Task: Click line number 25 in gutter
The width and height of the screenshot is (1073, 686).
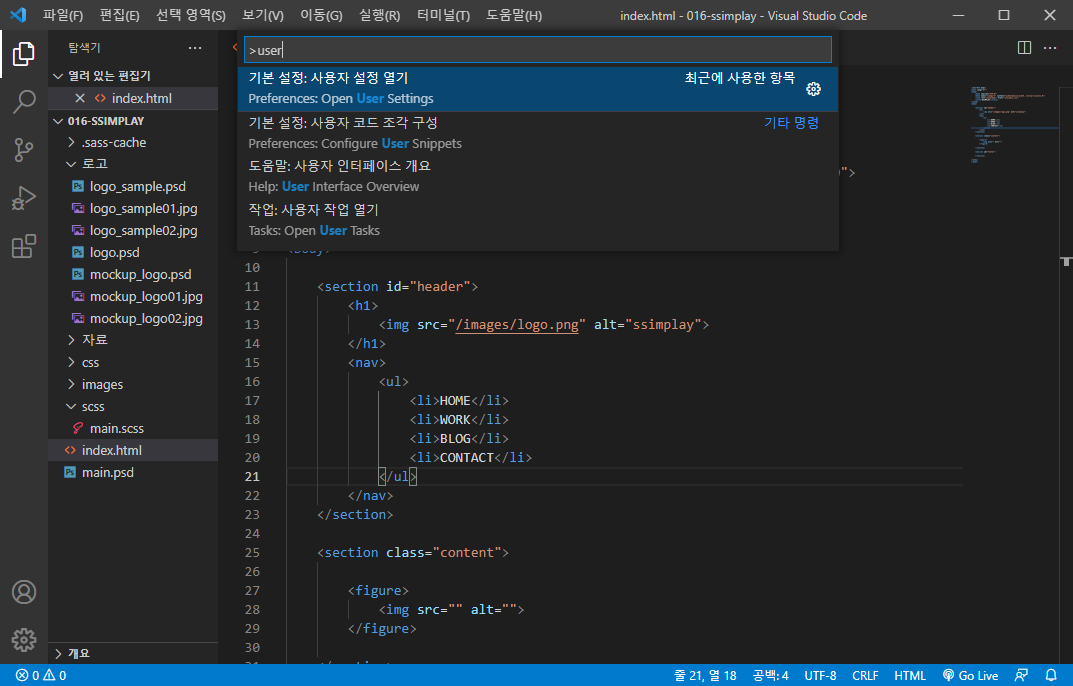Action: [x=252, y=552]
